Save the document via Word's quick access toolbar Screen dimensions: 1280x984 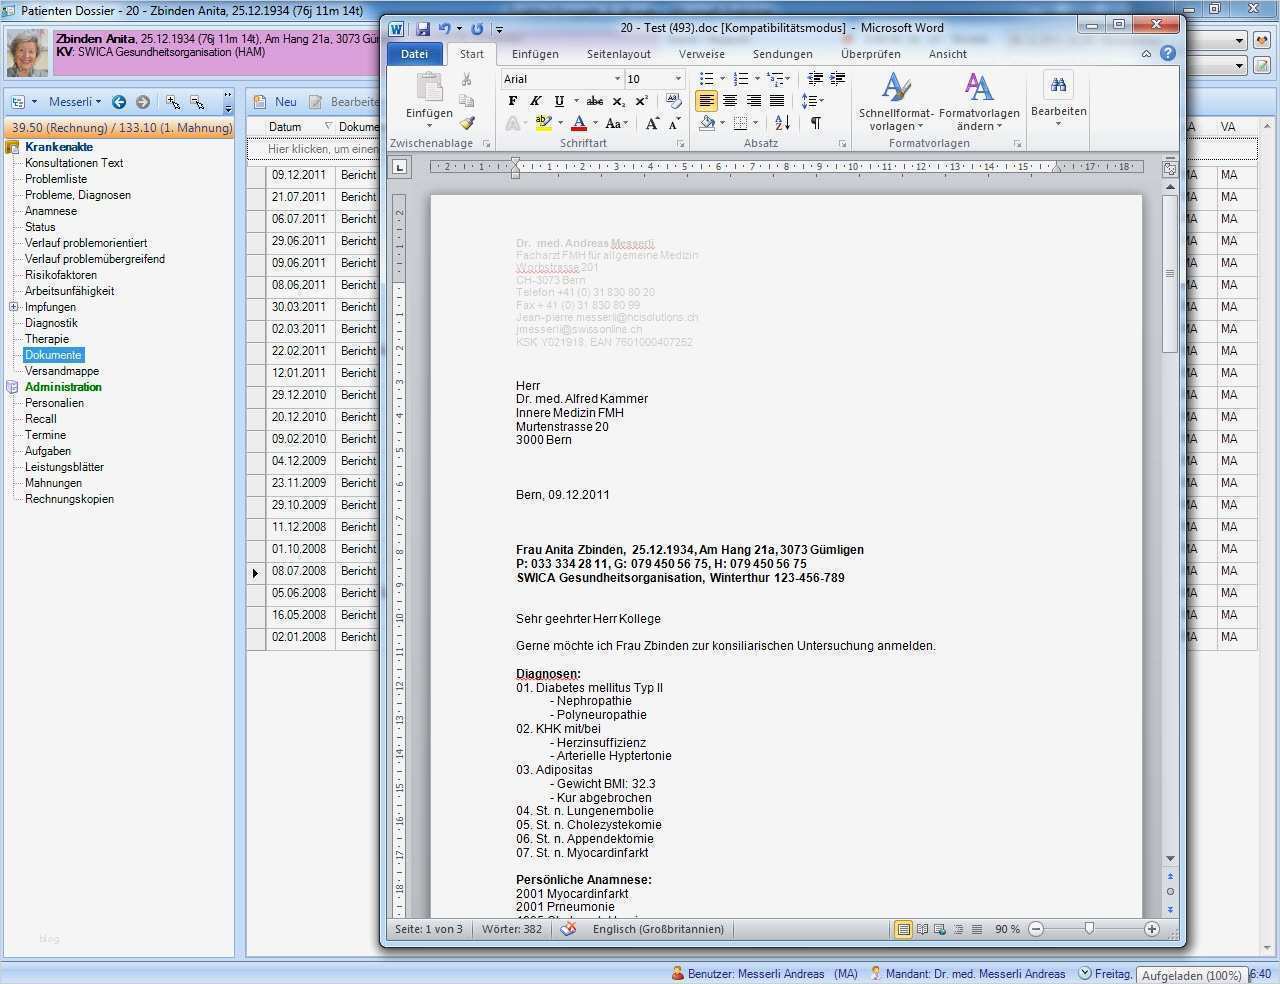point(423,29)
